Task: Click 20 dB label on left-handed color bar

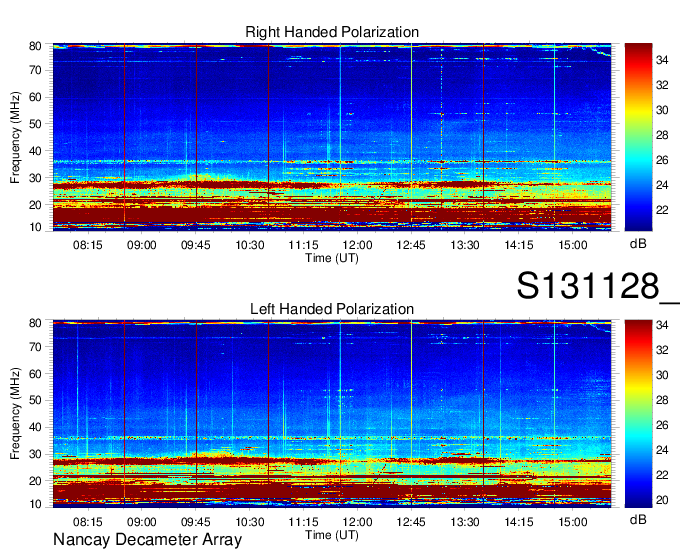Action: point(662,500)
